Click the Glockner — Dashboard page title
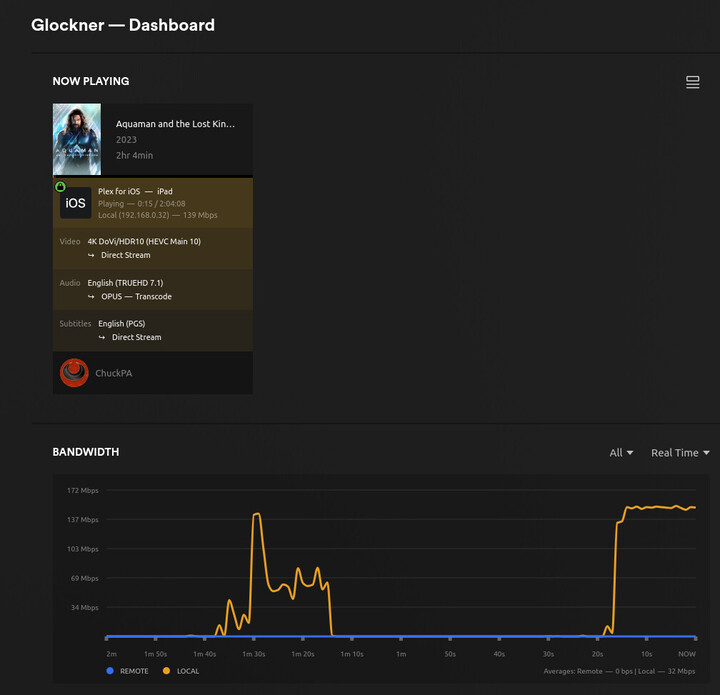This screenshot has width=720, height=695. pyautogui.click(x=123, y=25)
